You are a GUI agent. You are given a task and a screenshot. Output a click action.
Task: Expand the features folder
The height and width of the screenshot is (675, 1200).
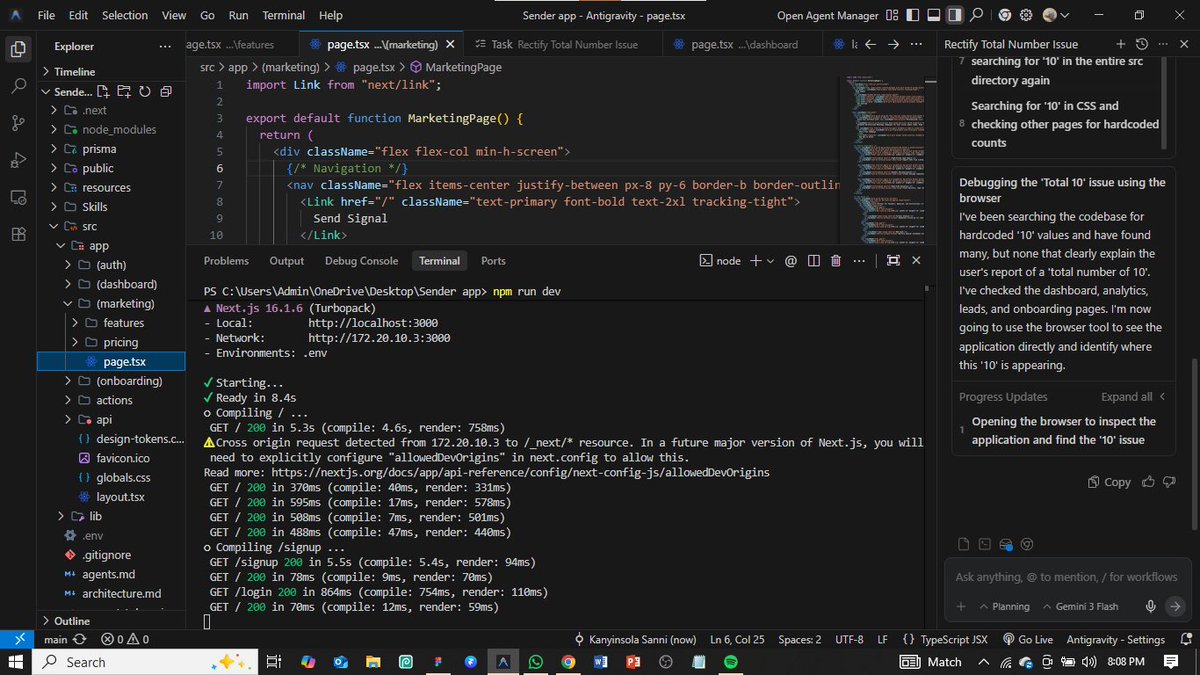pyautogui.click(x=111, y=323)
